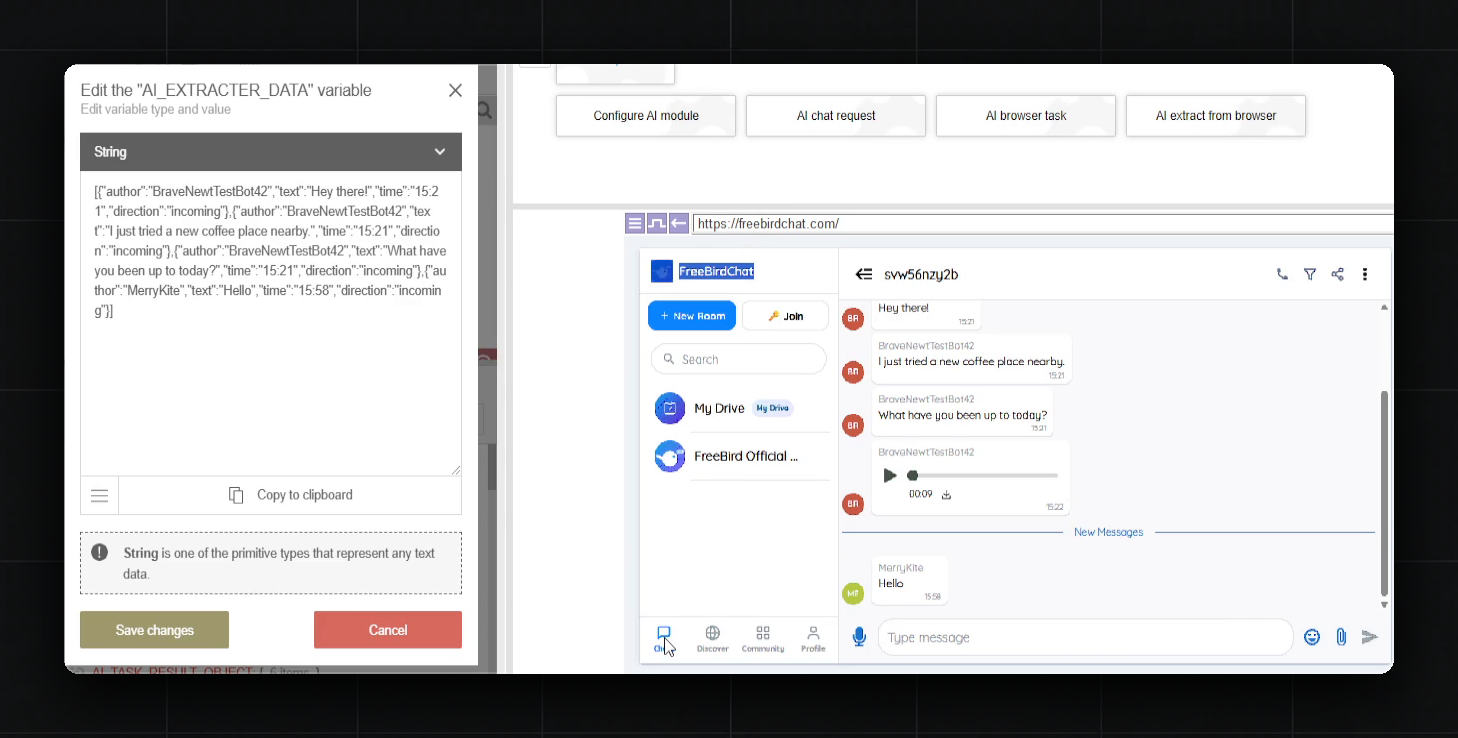Screen dimensions: 1458x738
Task: Send the message with the arrow icon
Action: click(x=1370, y=637)
